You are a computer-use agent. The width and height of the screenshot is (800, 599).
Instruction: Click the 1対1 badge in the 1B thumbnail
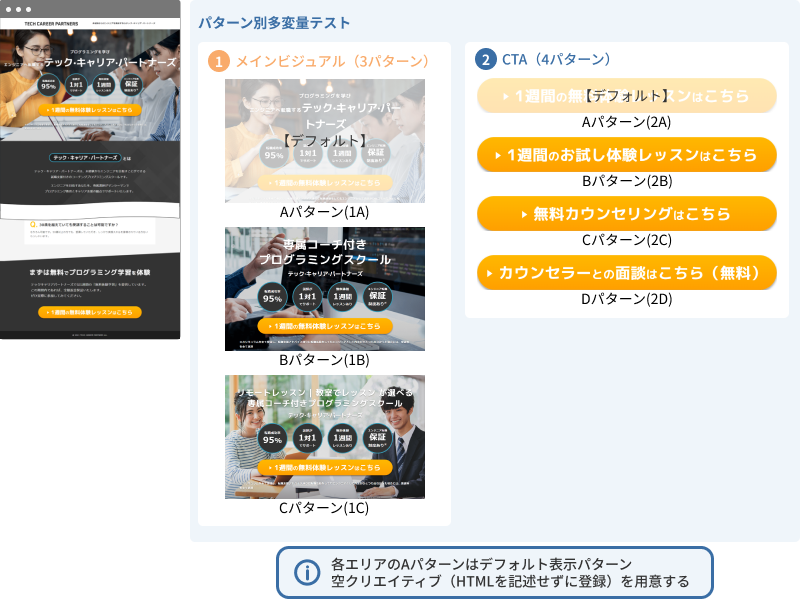point(307,297)
